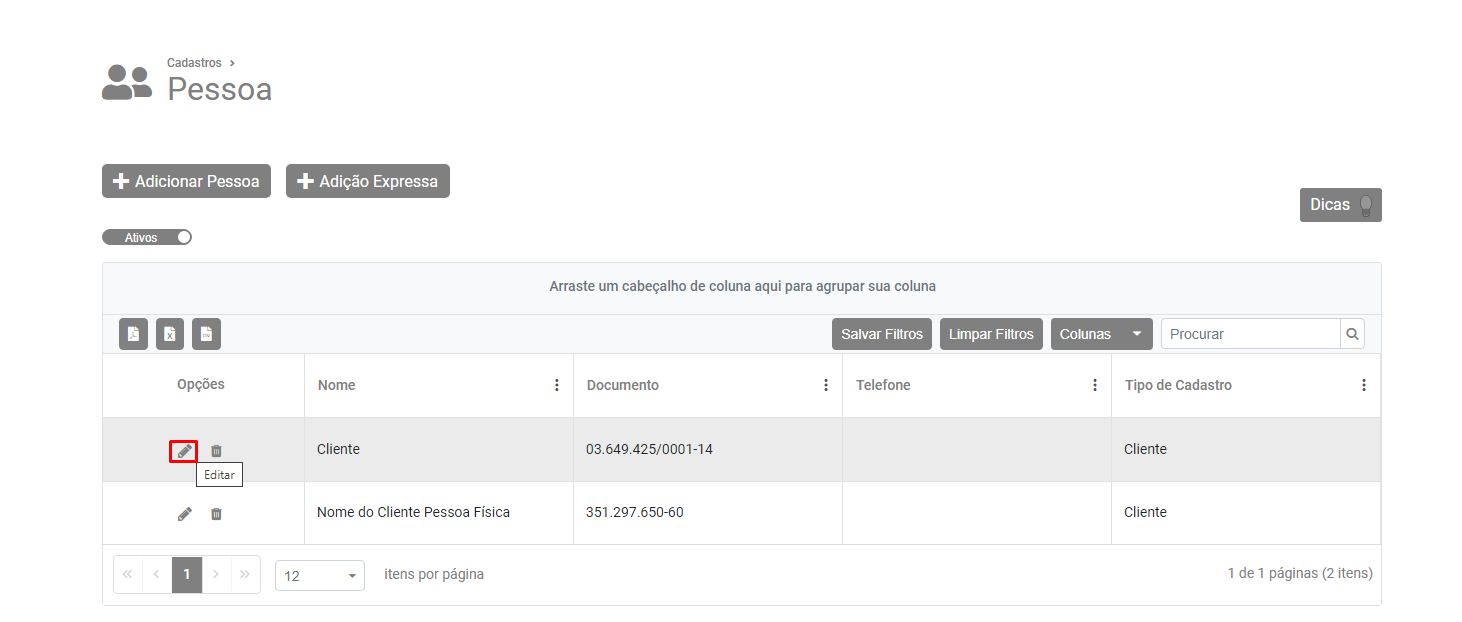Open the Colunas dropdown
The height and width of the screenshot is (622, 1462).
(1101, 334)
